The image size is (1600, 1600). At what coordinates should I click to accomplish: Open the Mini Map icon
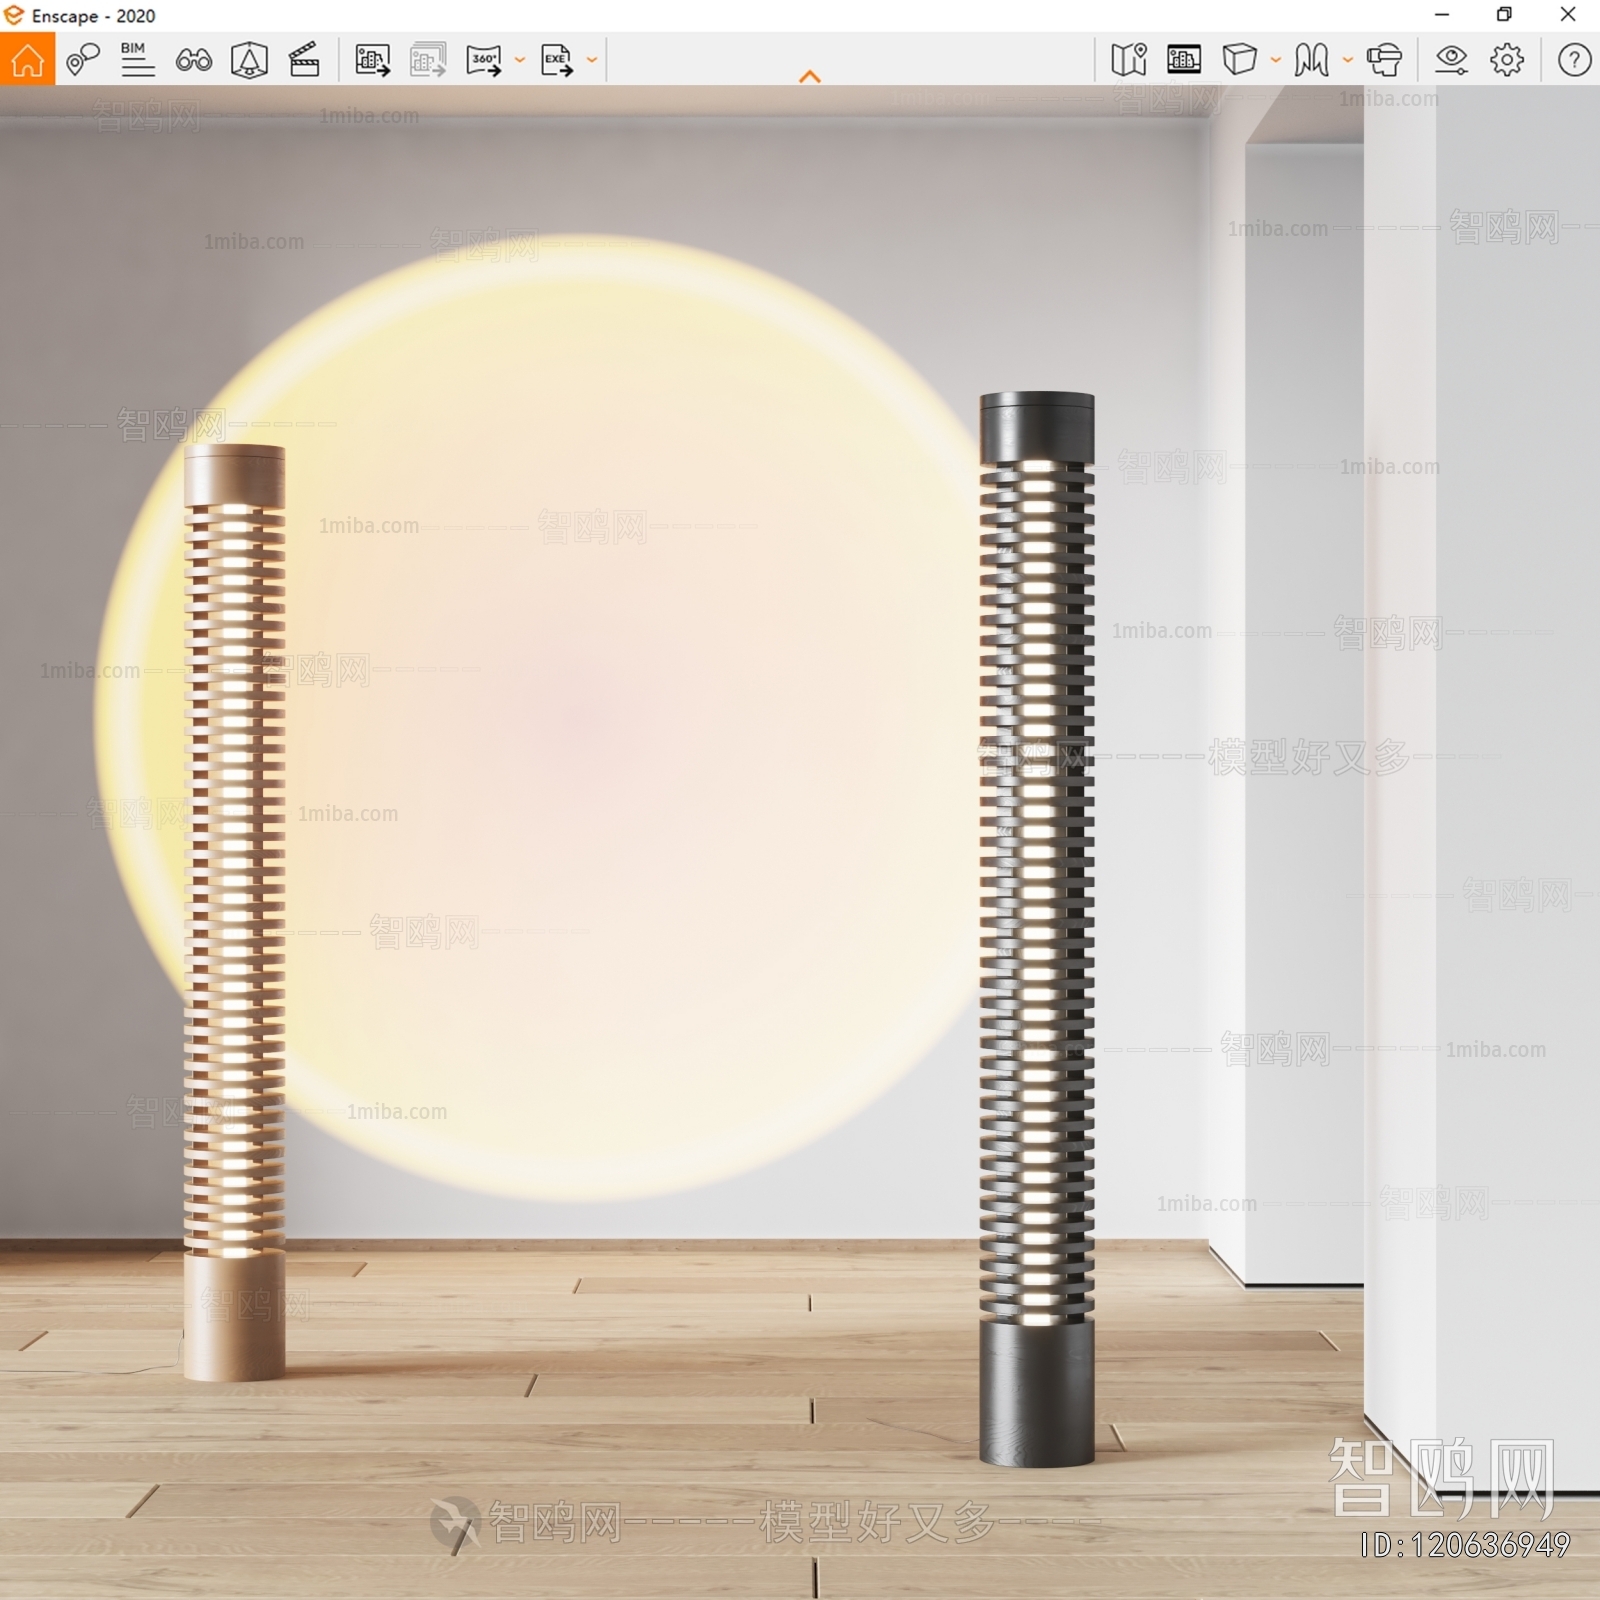pyautogui.click(x=1129, y=60)
